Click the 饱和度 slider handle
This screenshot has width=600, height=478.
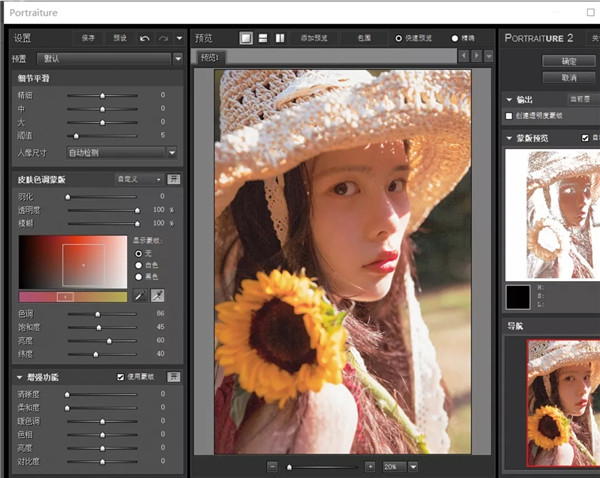coord(99,328)
